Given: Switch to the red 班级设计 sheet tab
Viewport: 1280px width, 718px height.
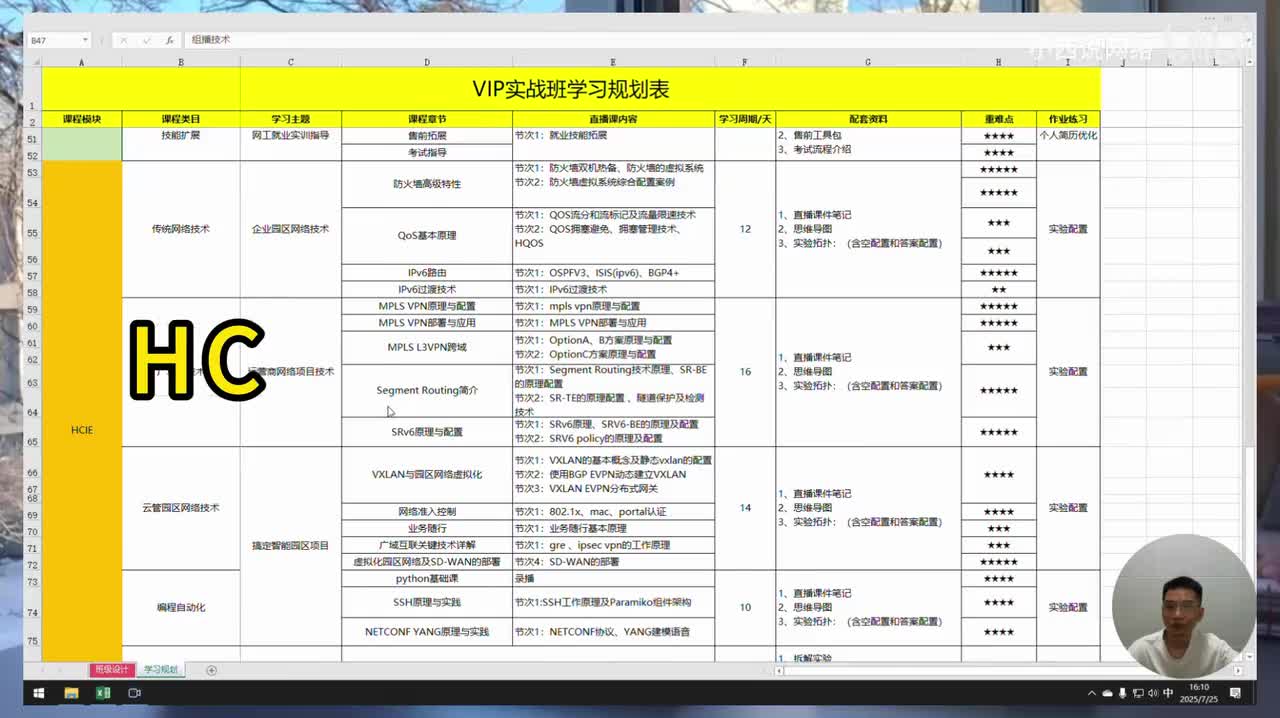Looking at the screenshot, I should (111, 670).
